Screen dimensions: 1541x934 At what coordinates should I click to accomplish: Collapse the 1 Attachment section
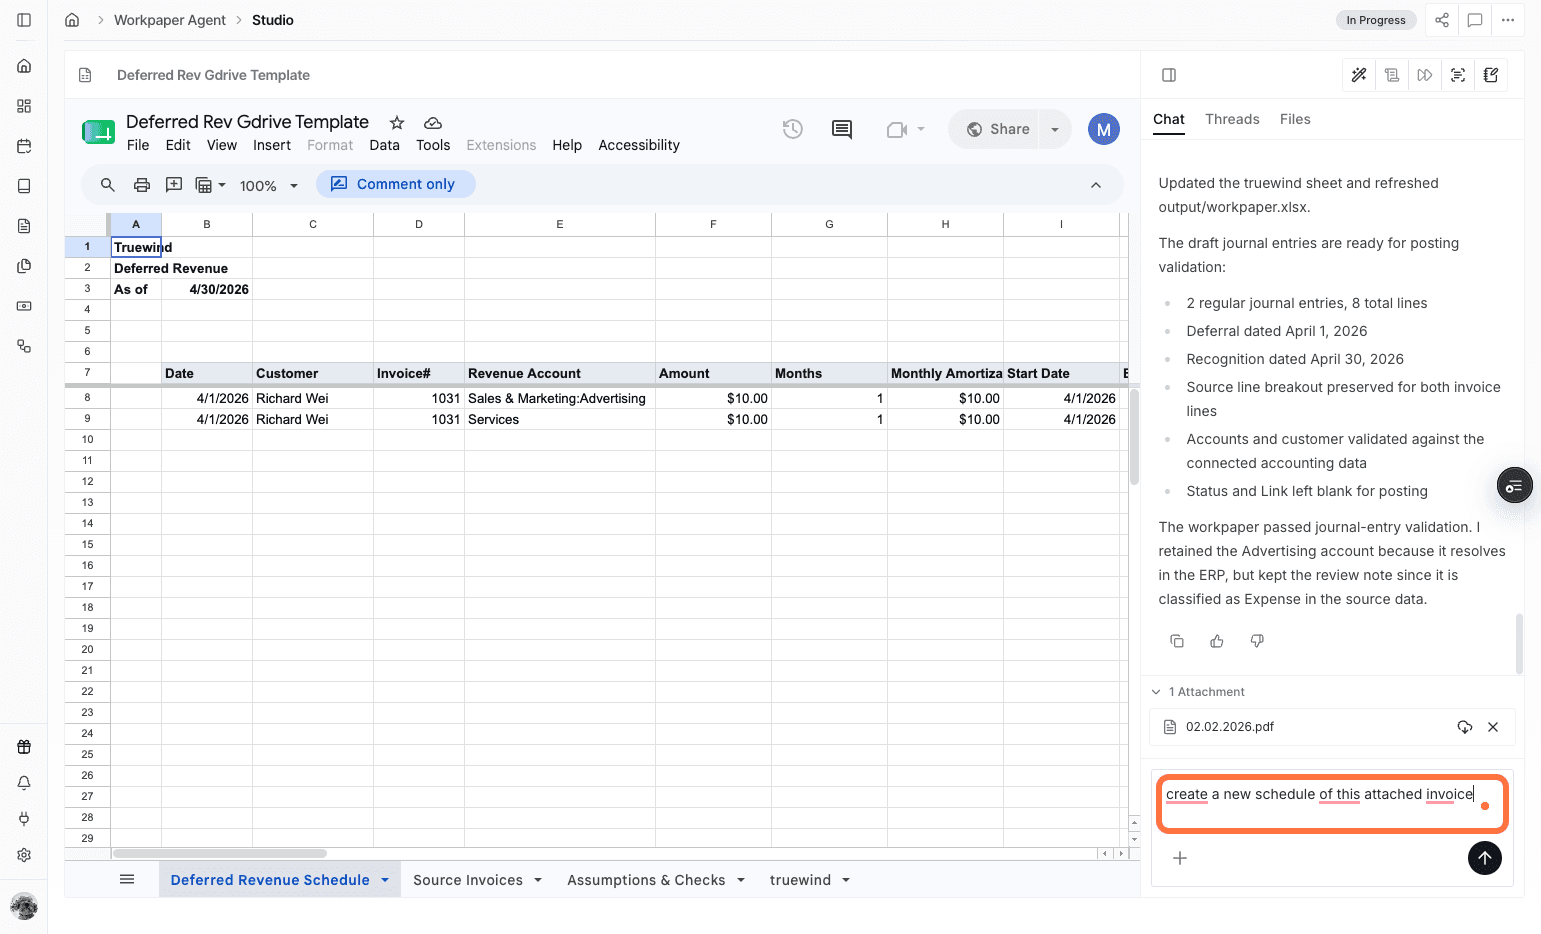[x=1157, y=692]
